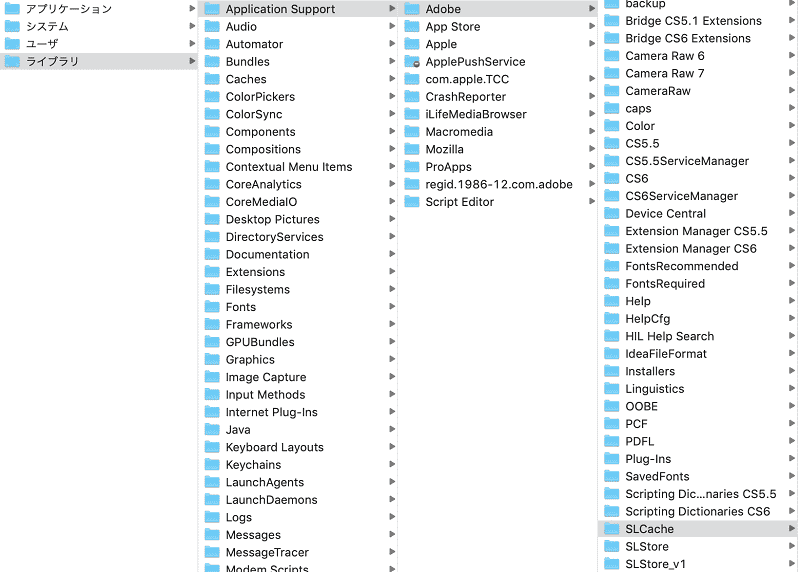Click the Camera Raw 7 folder icon

tap(612, 73)
